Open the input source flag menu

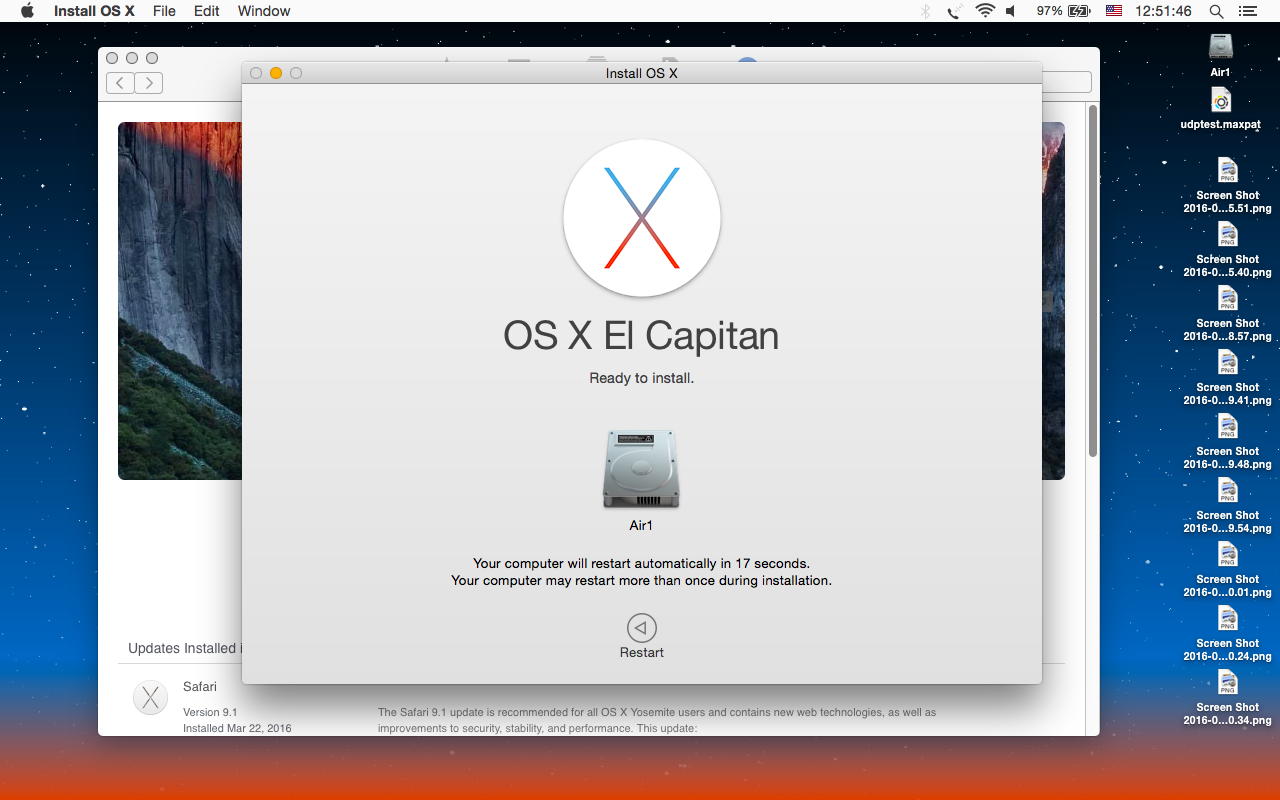point(1113,11)
